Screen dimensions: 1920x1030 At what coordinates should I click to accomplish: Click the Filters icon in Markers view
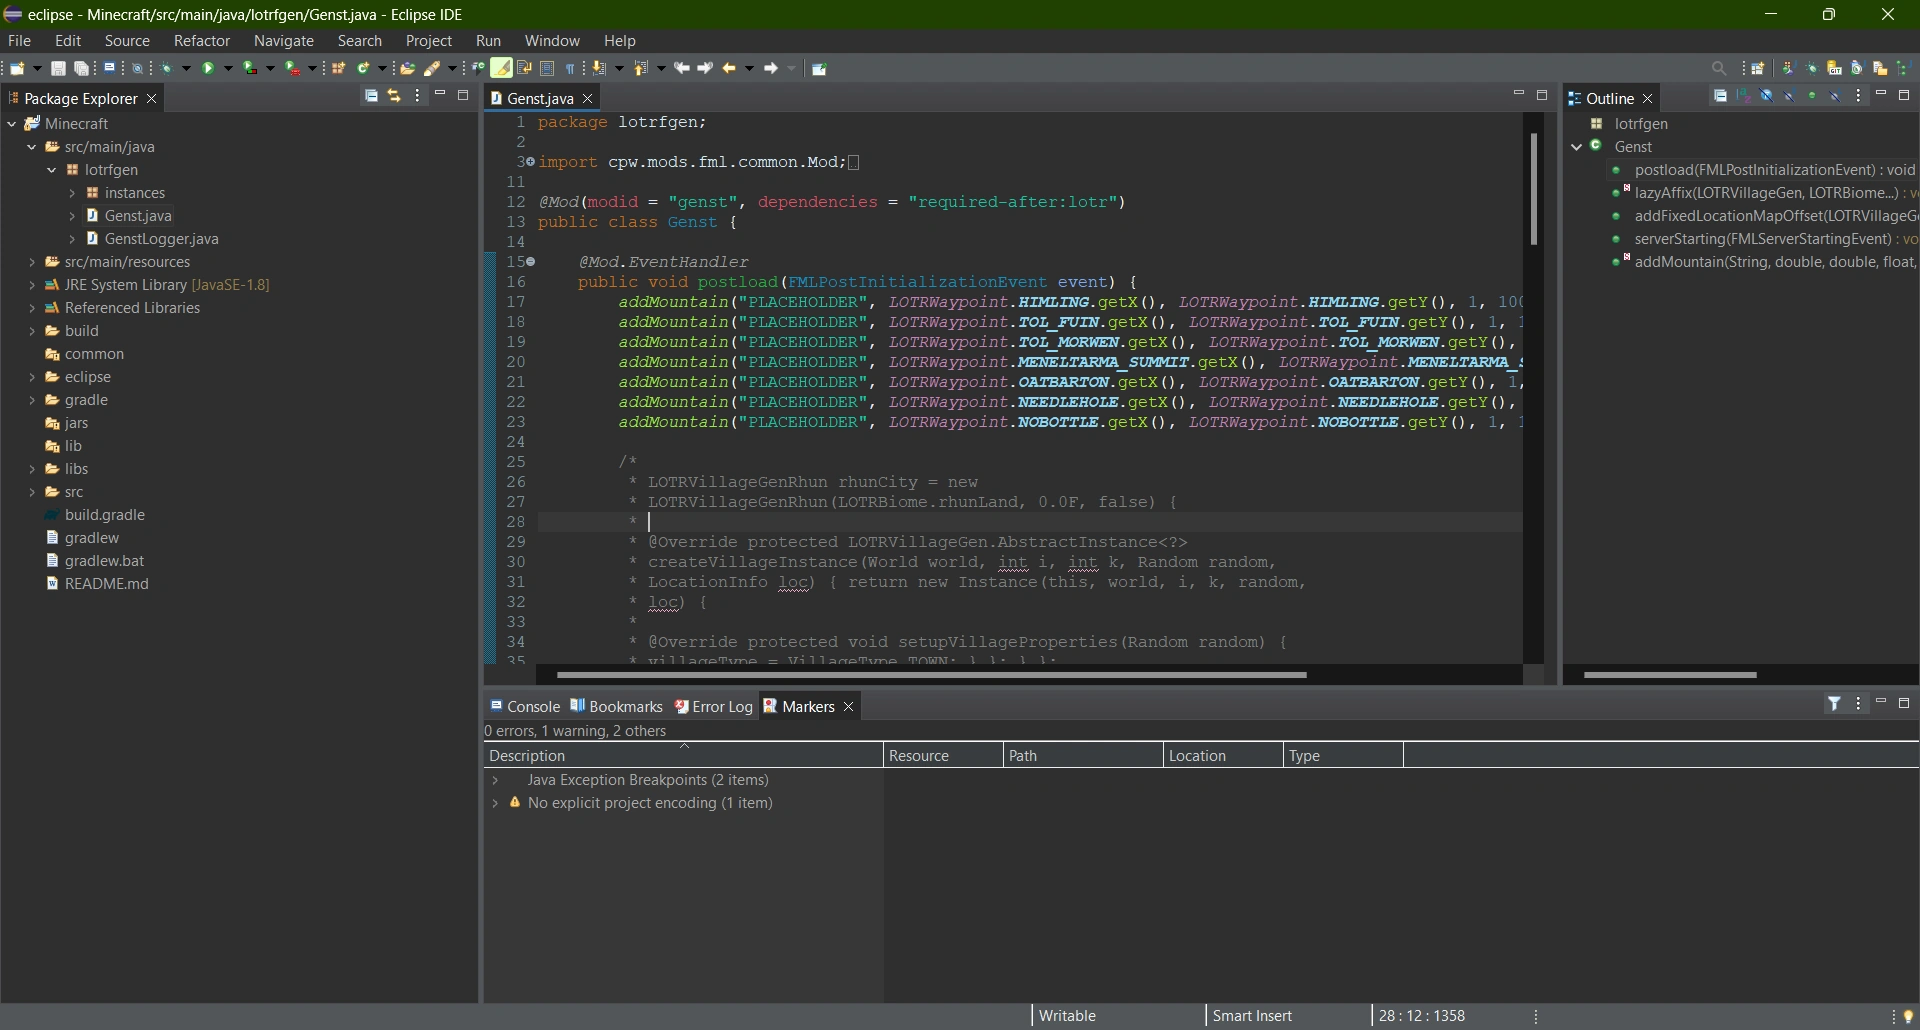tap(1834, 704)
